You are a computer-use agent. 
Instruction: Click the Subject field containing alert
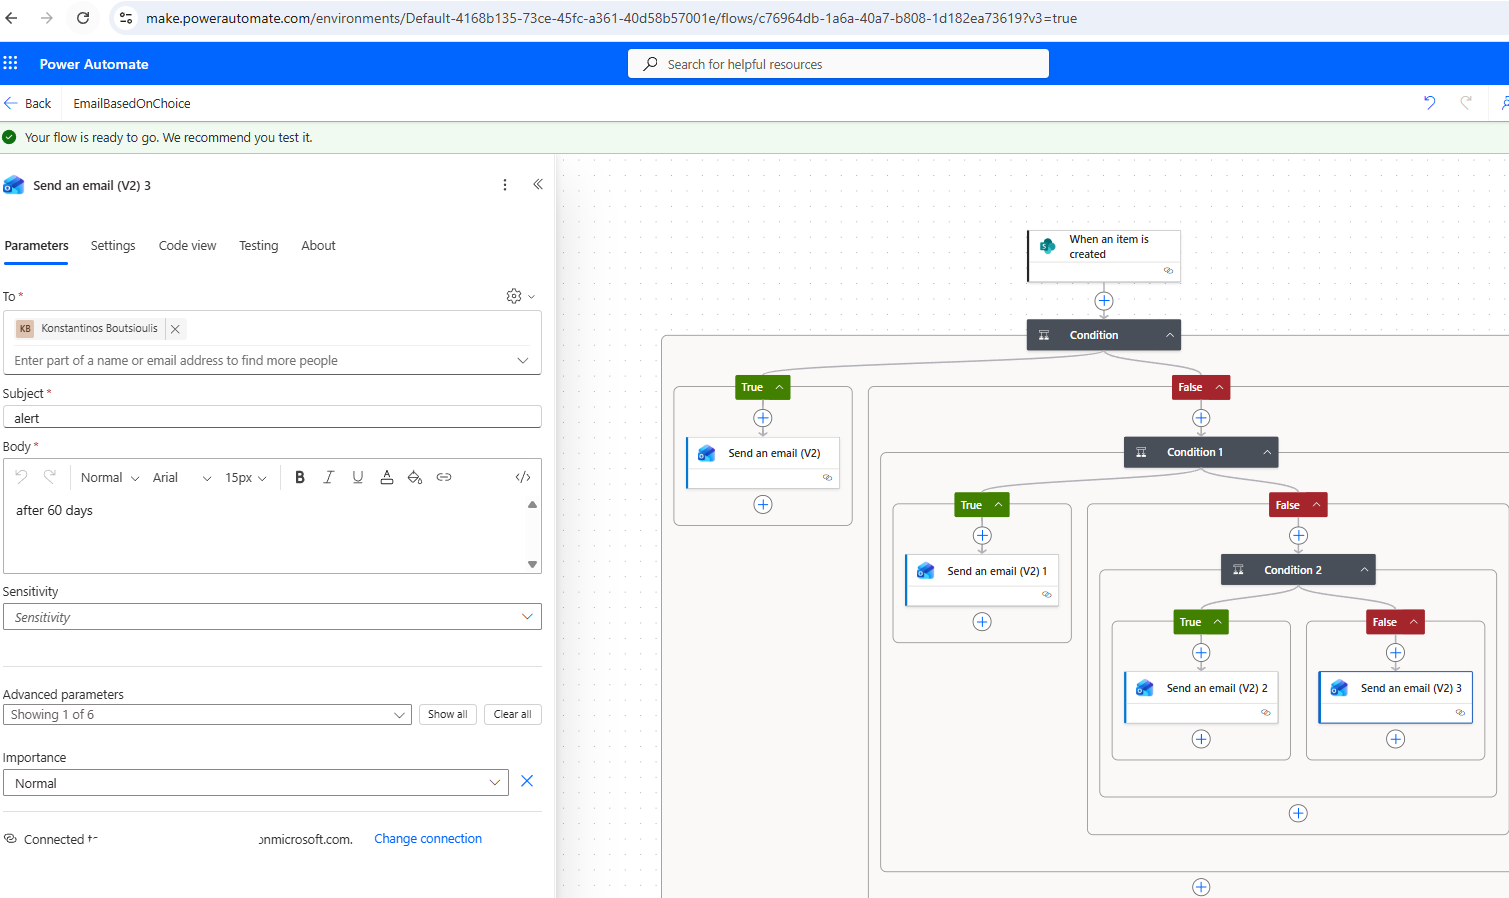coord(272,418)
